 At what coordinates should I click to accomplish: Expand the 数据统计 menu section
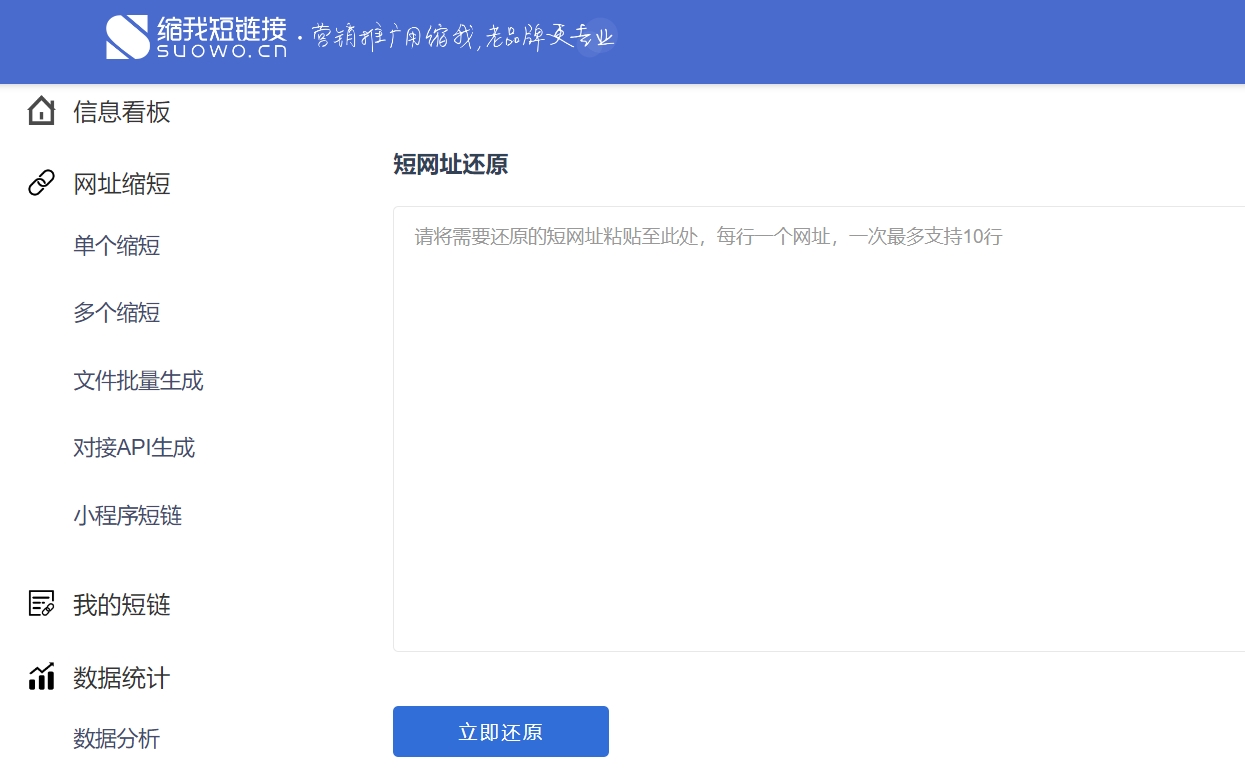pyautogui.click(x=121, y=678)
